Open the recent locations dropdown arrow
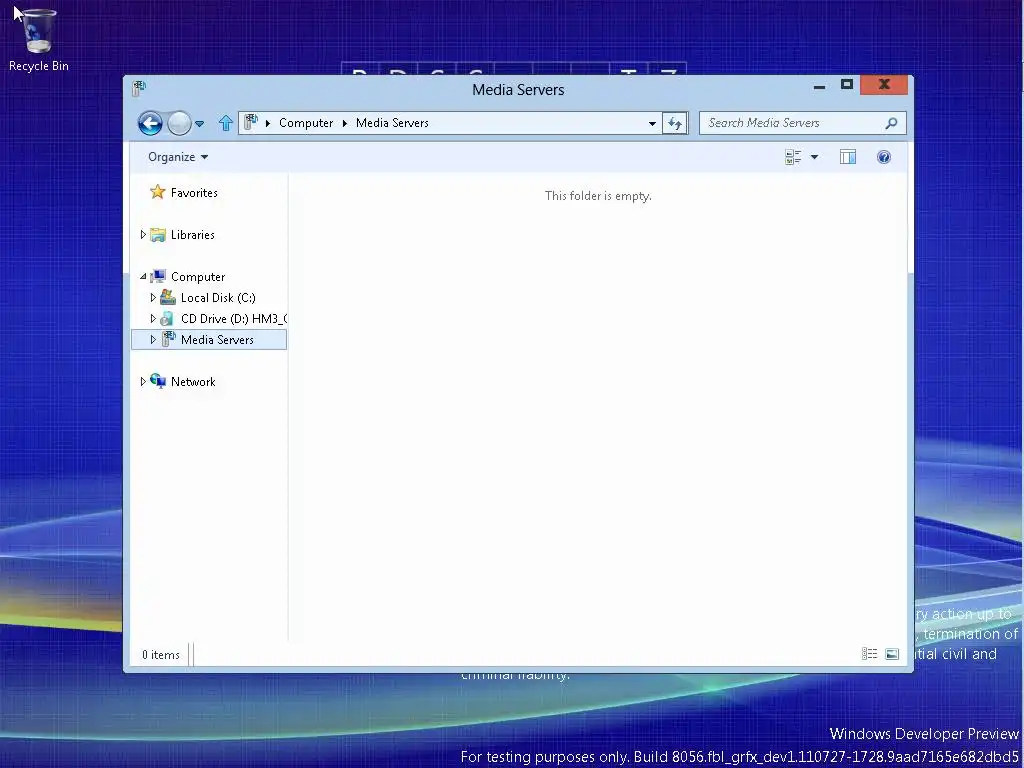The image size is (1024, 768). coord(200,123)
